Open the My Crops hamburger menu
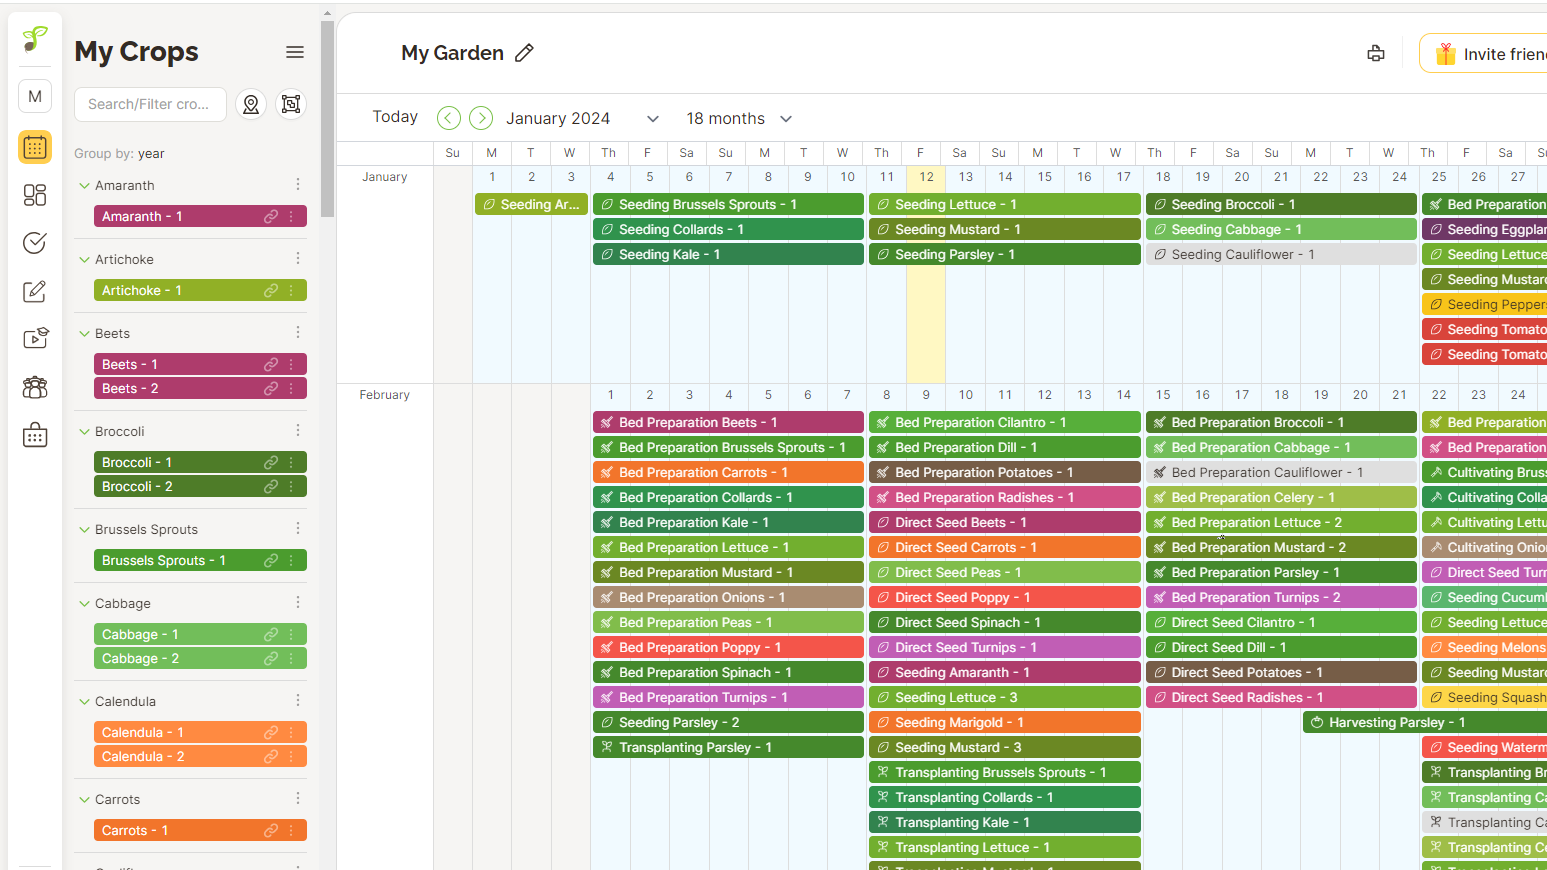Screen dimensions: 1547x870 click(x=295, y=52)
